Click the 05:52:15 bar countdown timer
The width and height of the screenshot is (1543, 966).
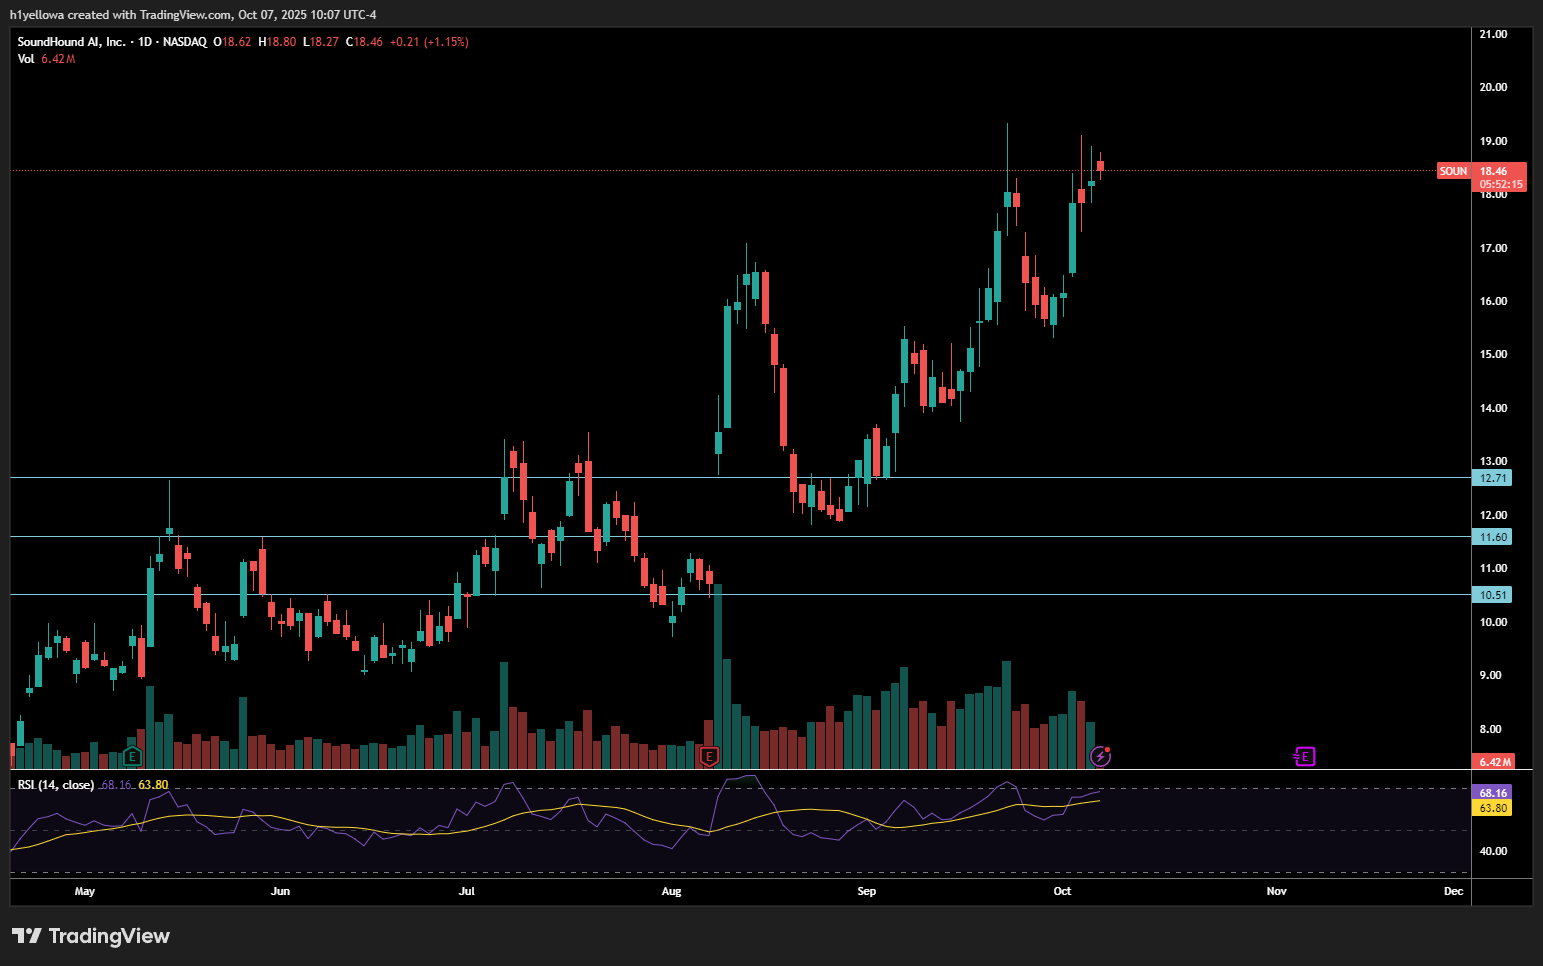coord(1501,184)
